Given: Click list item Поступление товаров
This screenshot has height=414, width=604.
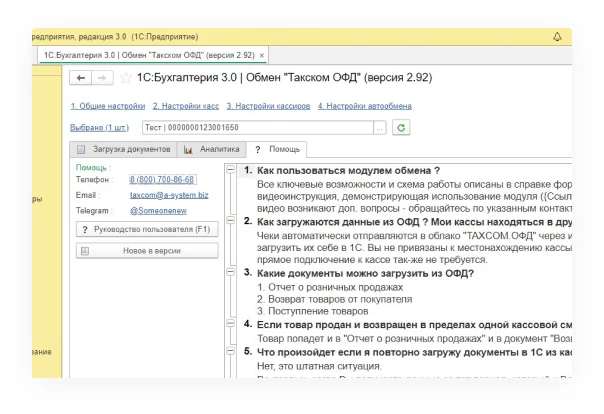Looking at the screenshot, I should tap(312, 311).
